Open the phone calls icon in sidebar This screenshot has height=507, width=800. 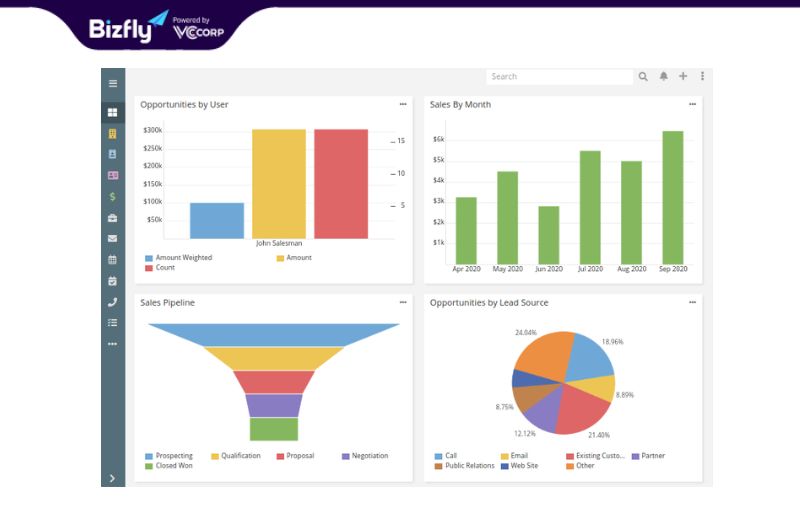click(113, 301)
